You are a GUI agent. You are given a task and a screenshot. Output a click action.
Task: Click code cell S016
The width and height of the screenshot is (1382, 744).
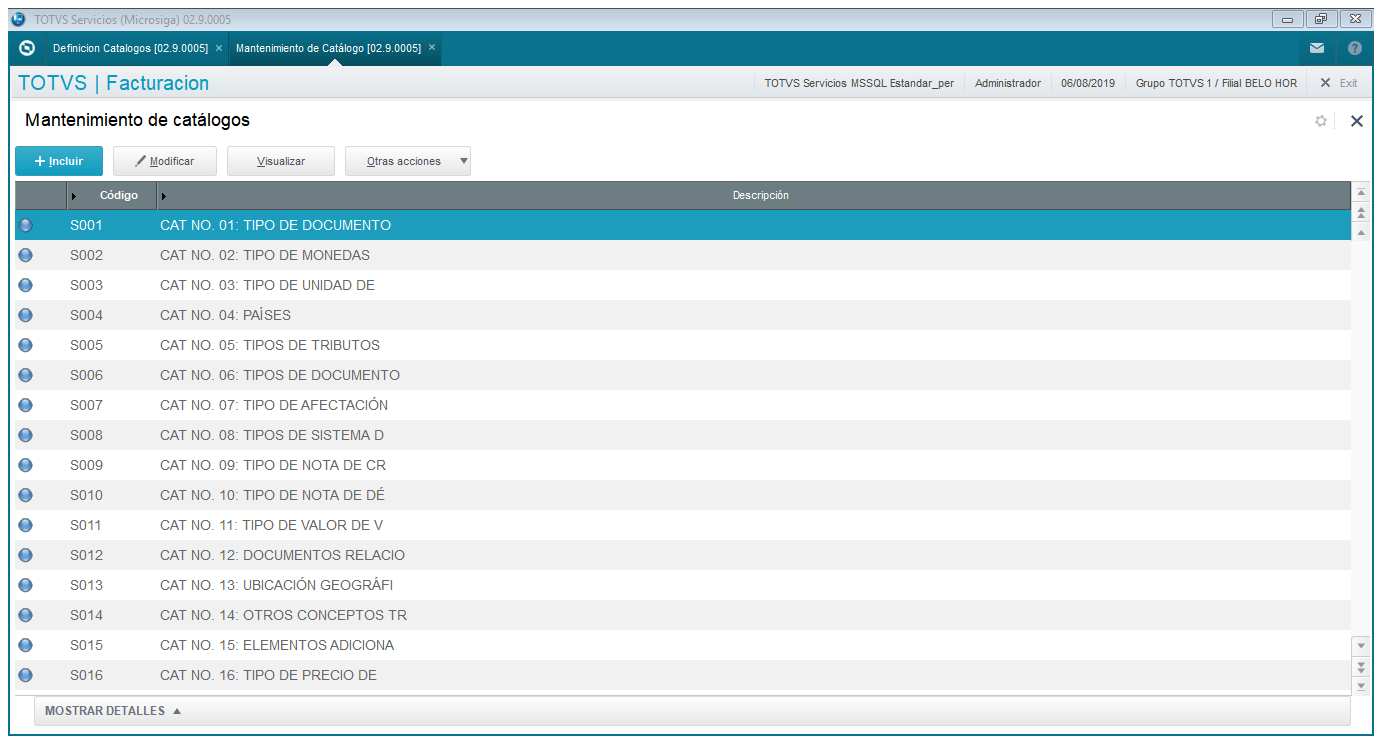point(86,675)
